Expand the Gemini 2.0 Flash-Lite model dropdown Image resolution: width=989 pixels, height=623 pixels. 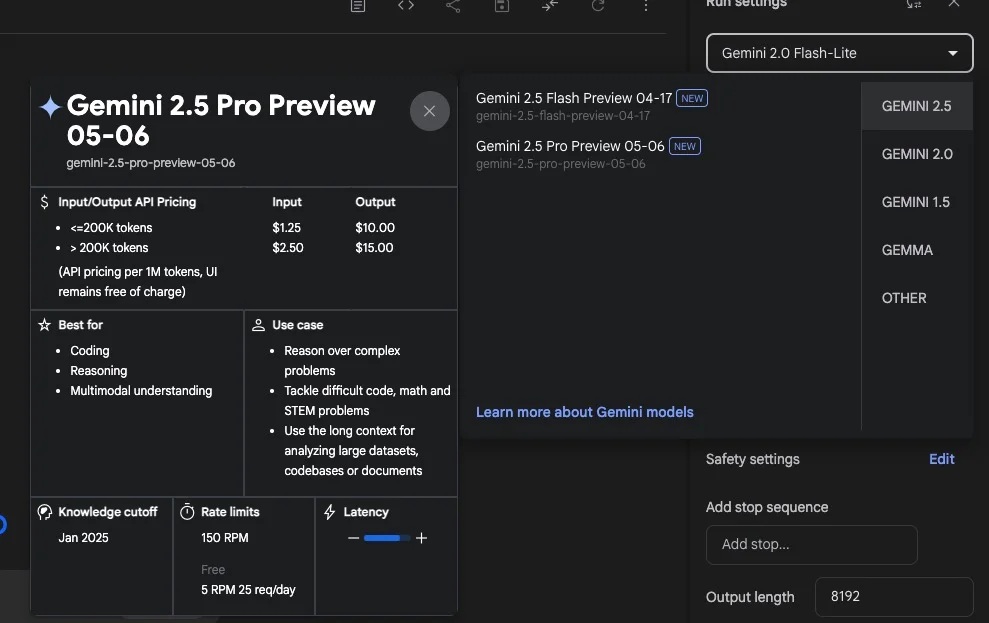[840, 53]
